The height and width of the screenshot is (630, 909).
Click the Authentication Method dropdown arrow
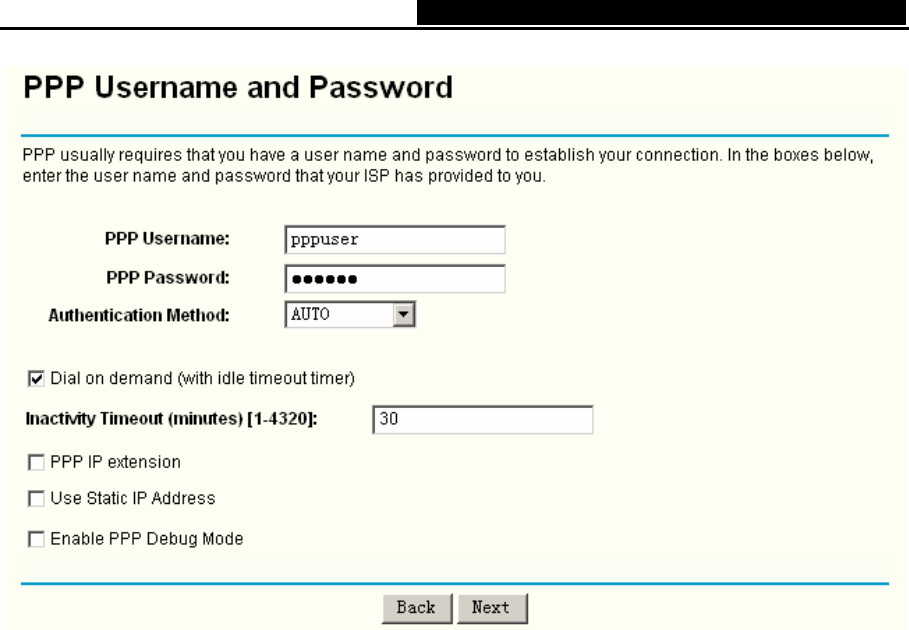click(404, 316)
